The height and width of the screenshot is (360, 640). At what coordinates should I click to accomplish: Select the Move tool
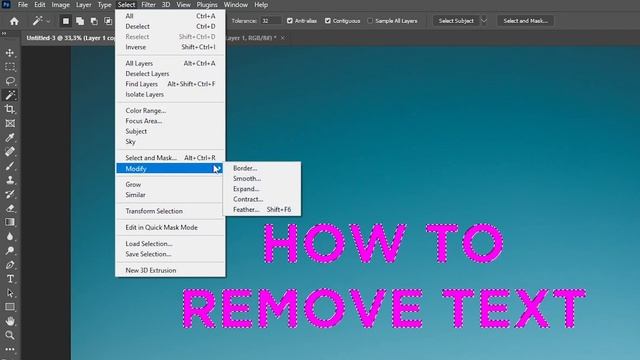(10, 53)
